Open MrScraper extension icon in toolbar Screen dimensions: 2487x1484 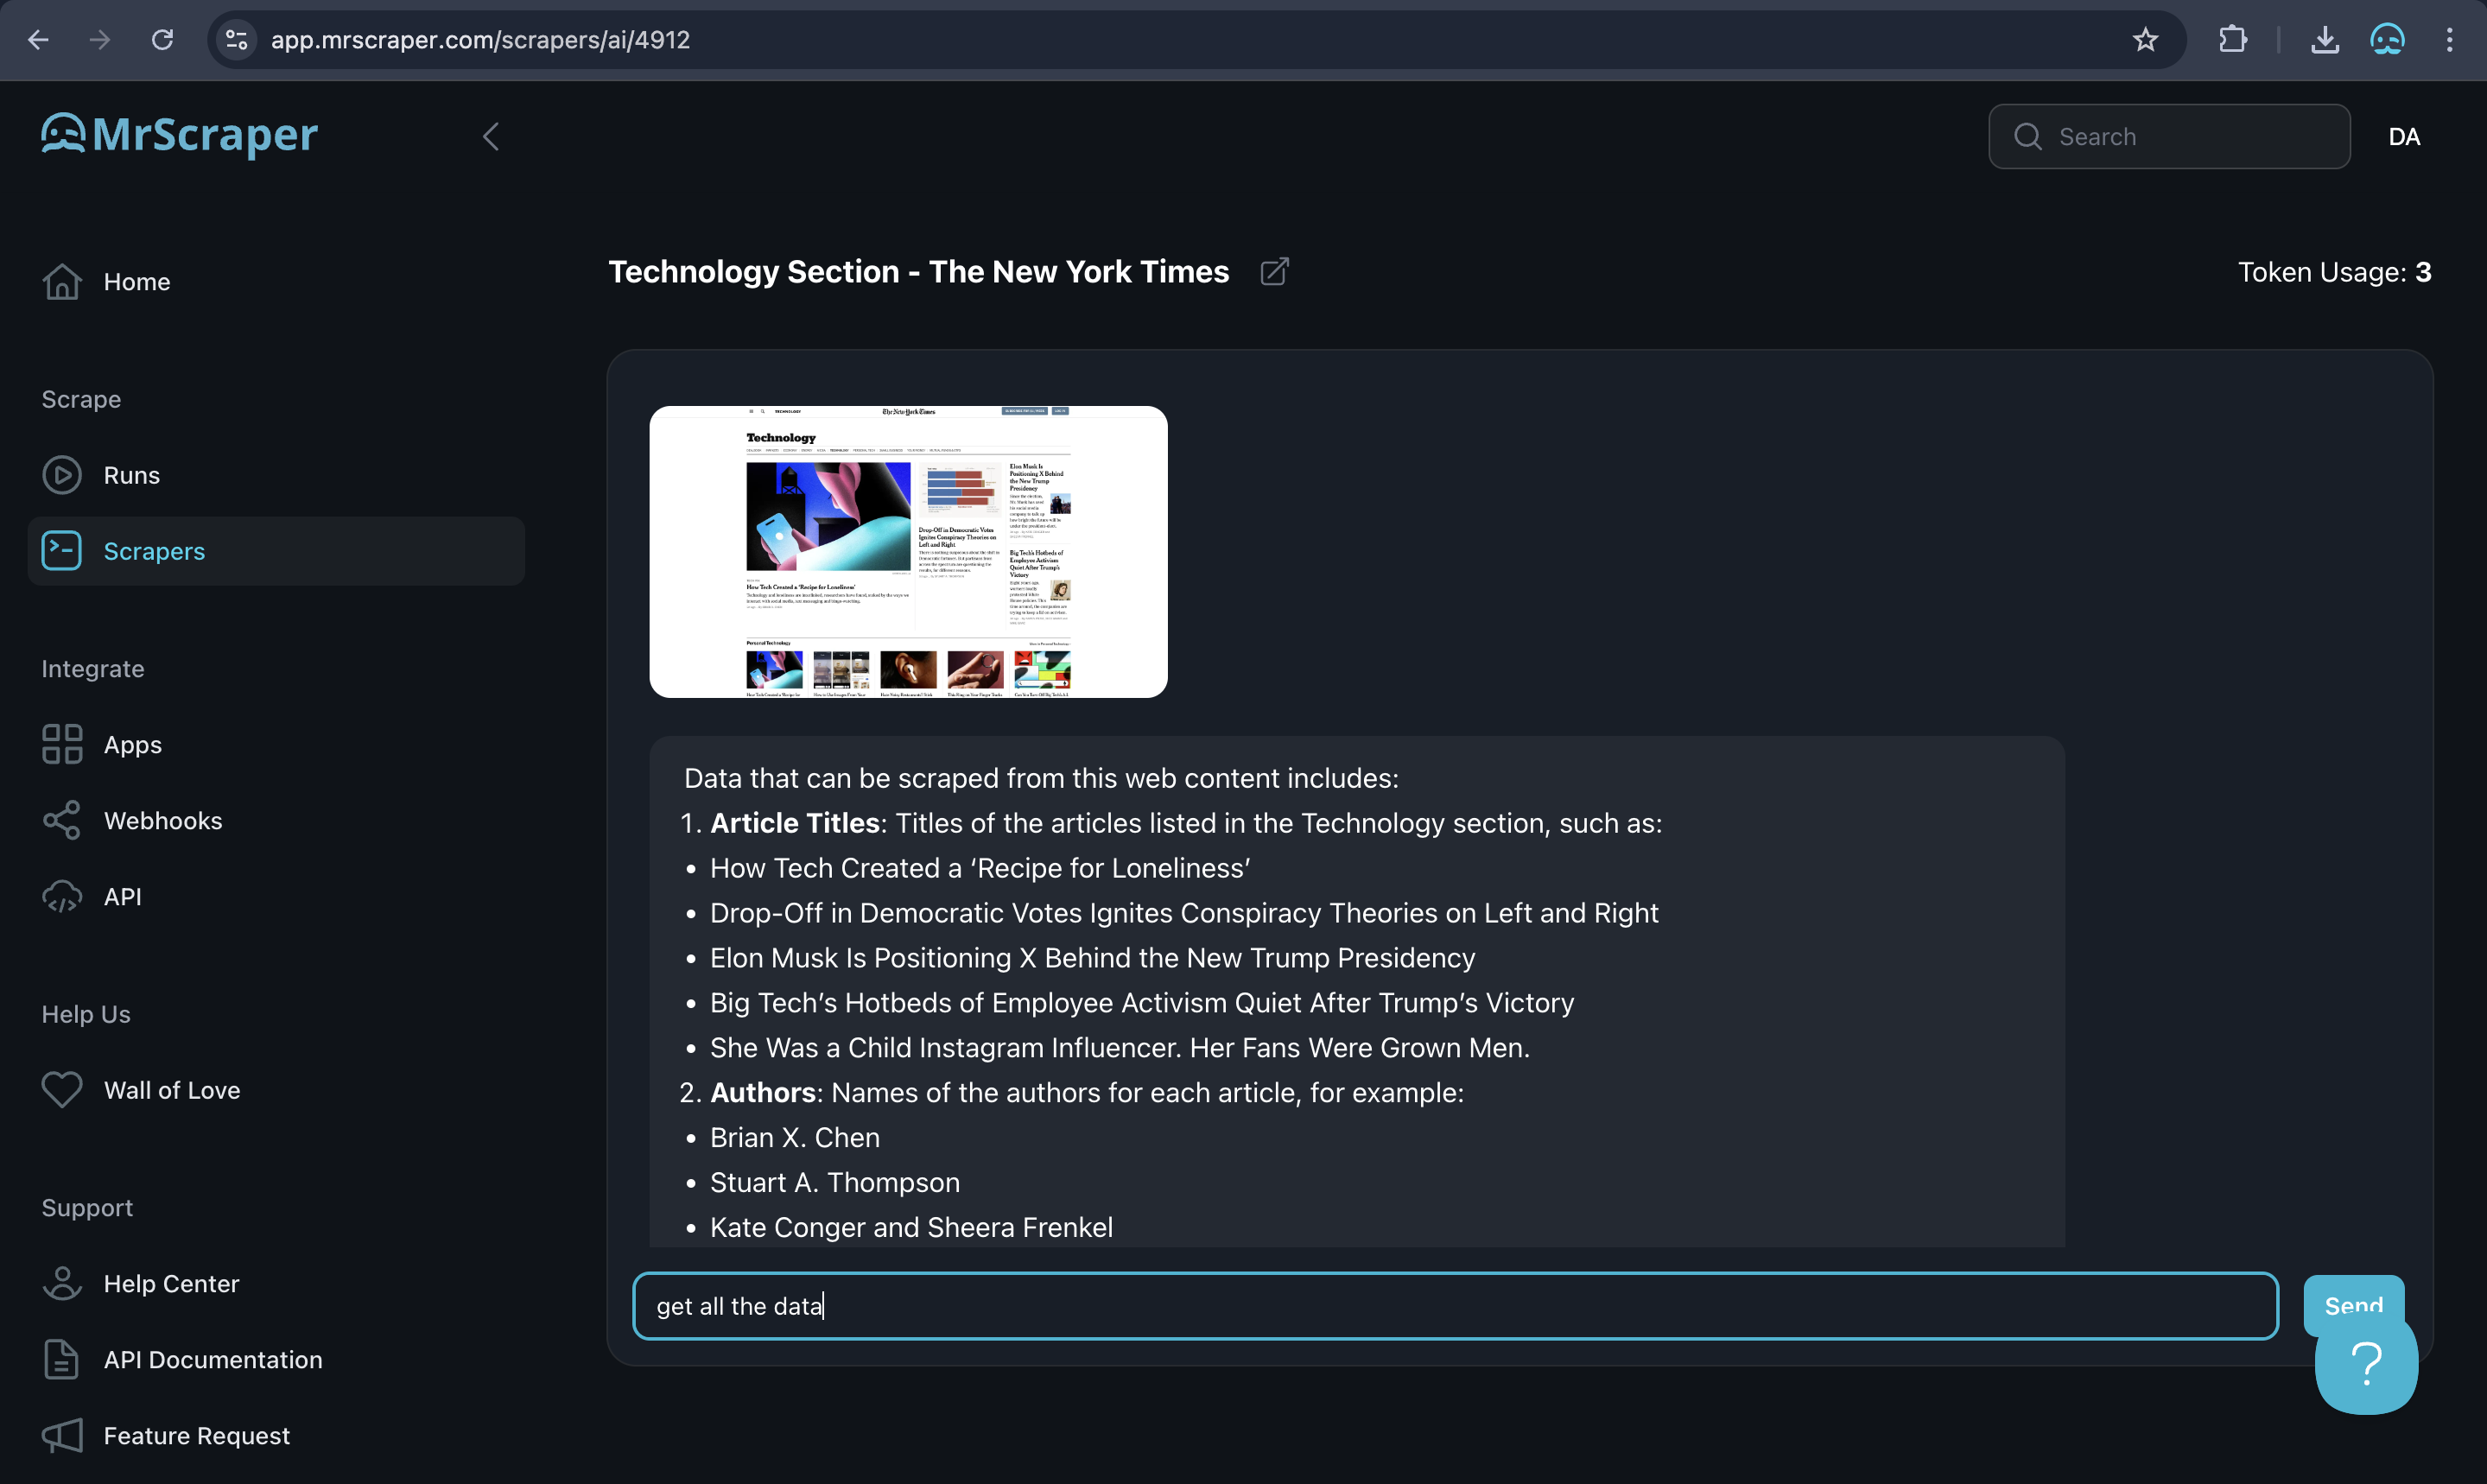tap(2387, 40)
